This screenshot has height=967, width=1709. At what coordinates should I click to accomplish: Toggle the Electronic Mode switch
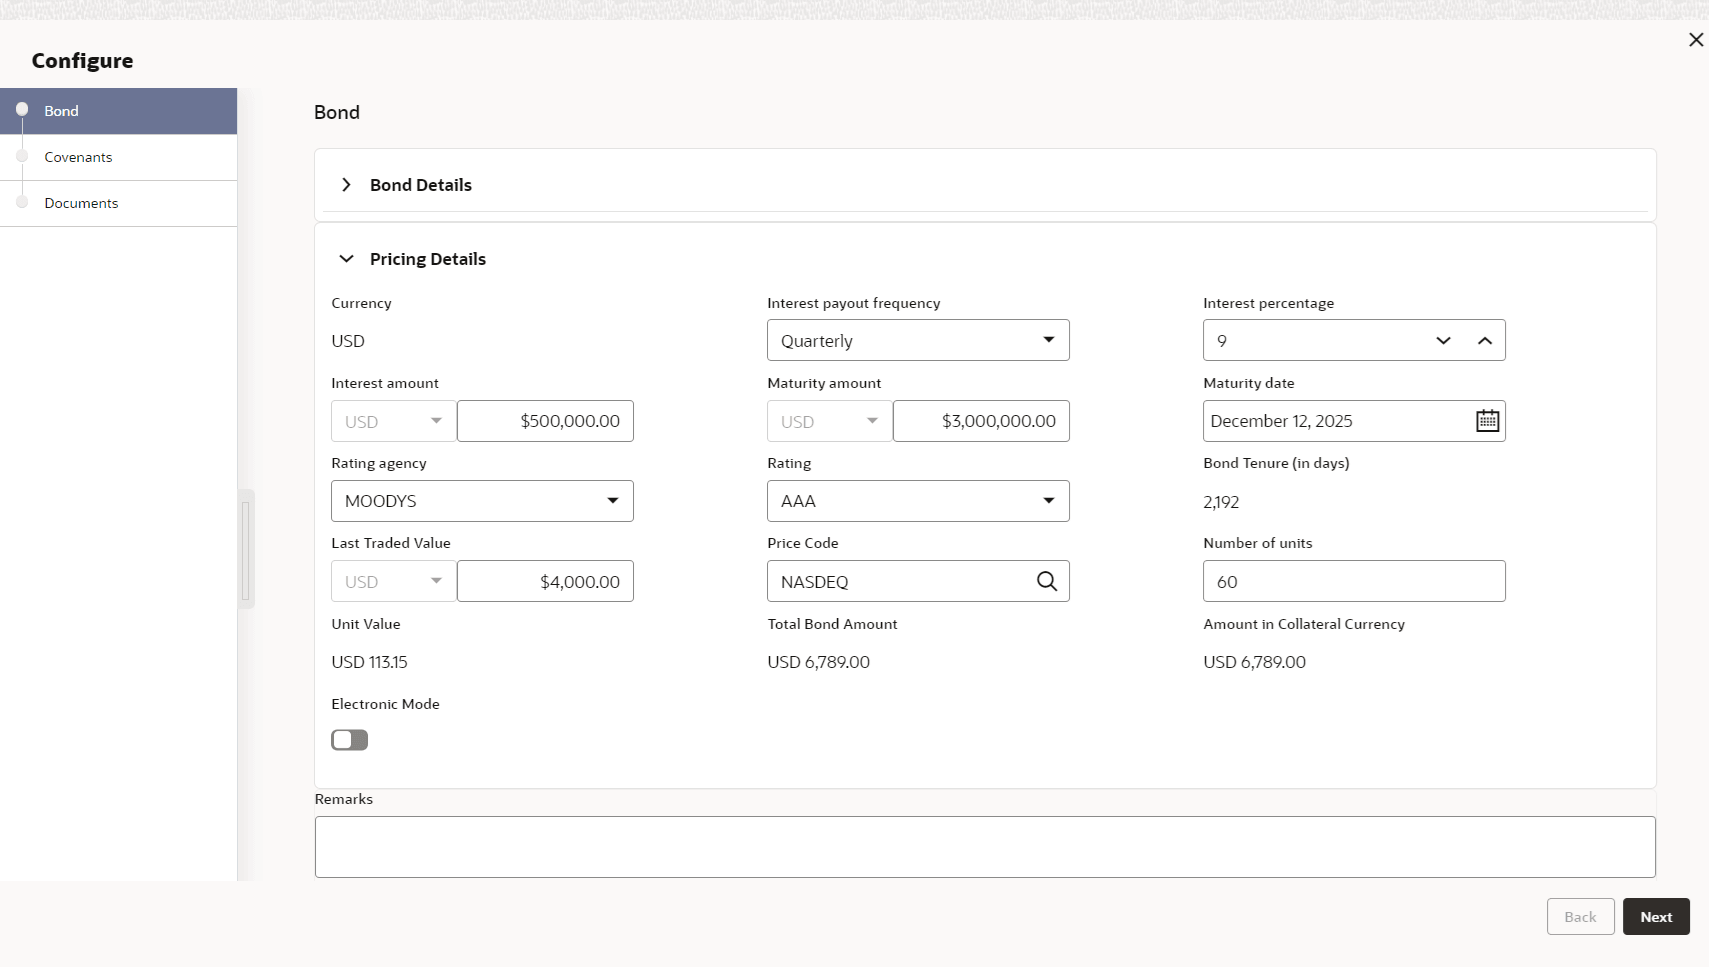pos(350,740)
